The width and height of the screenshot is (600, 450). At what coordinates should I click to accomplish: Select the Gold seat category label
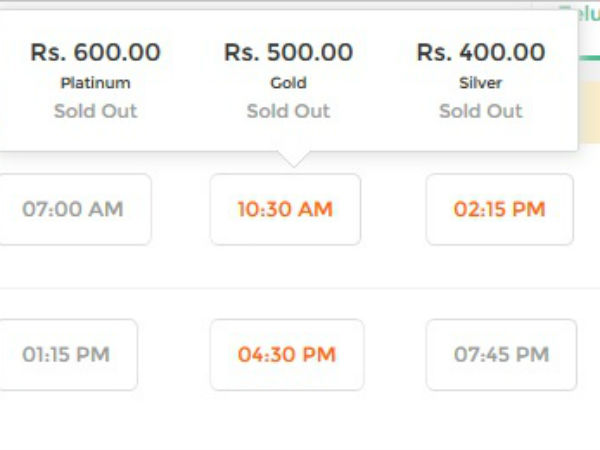tap(288, 83)
